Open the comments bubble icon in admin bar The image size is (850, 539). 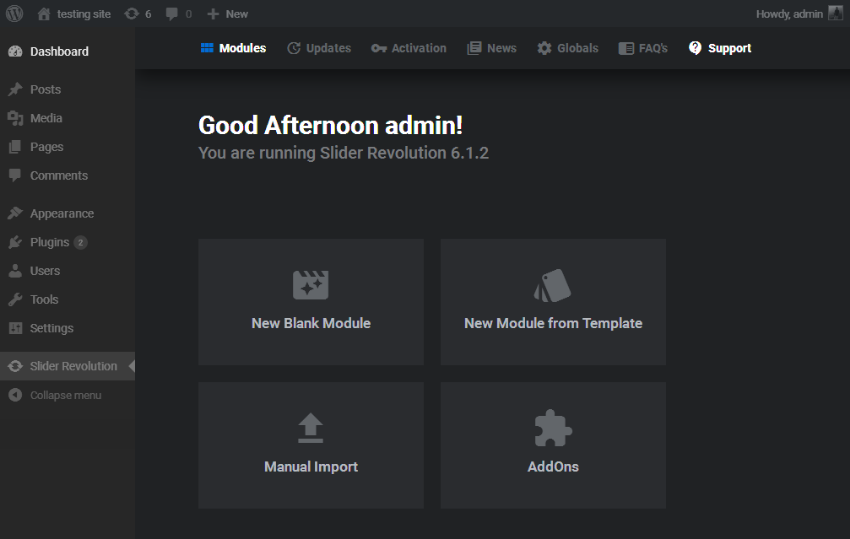tap(172, 14)
